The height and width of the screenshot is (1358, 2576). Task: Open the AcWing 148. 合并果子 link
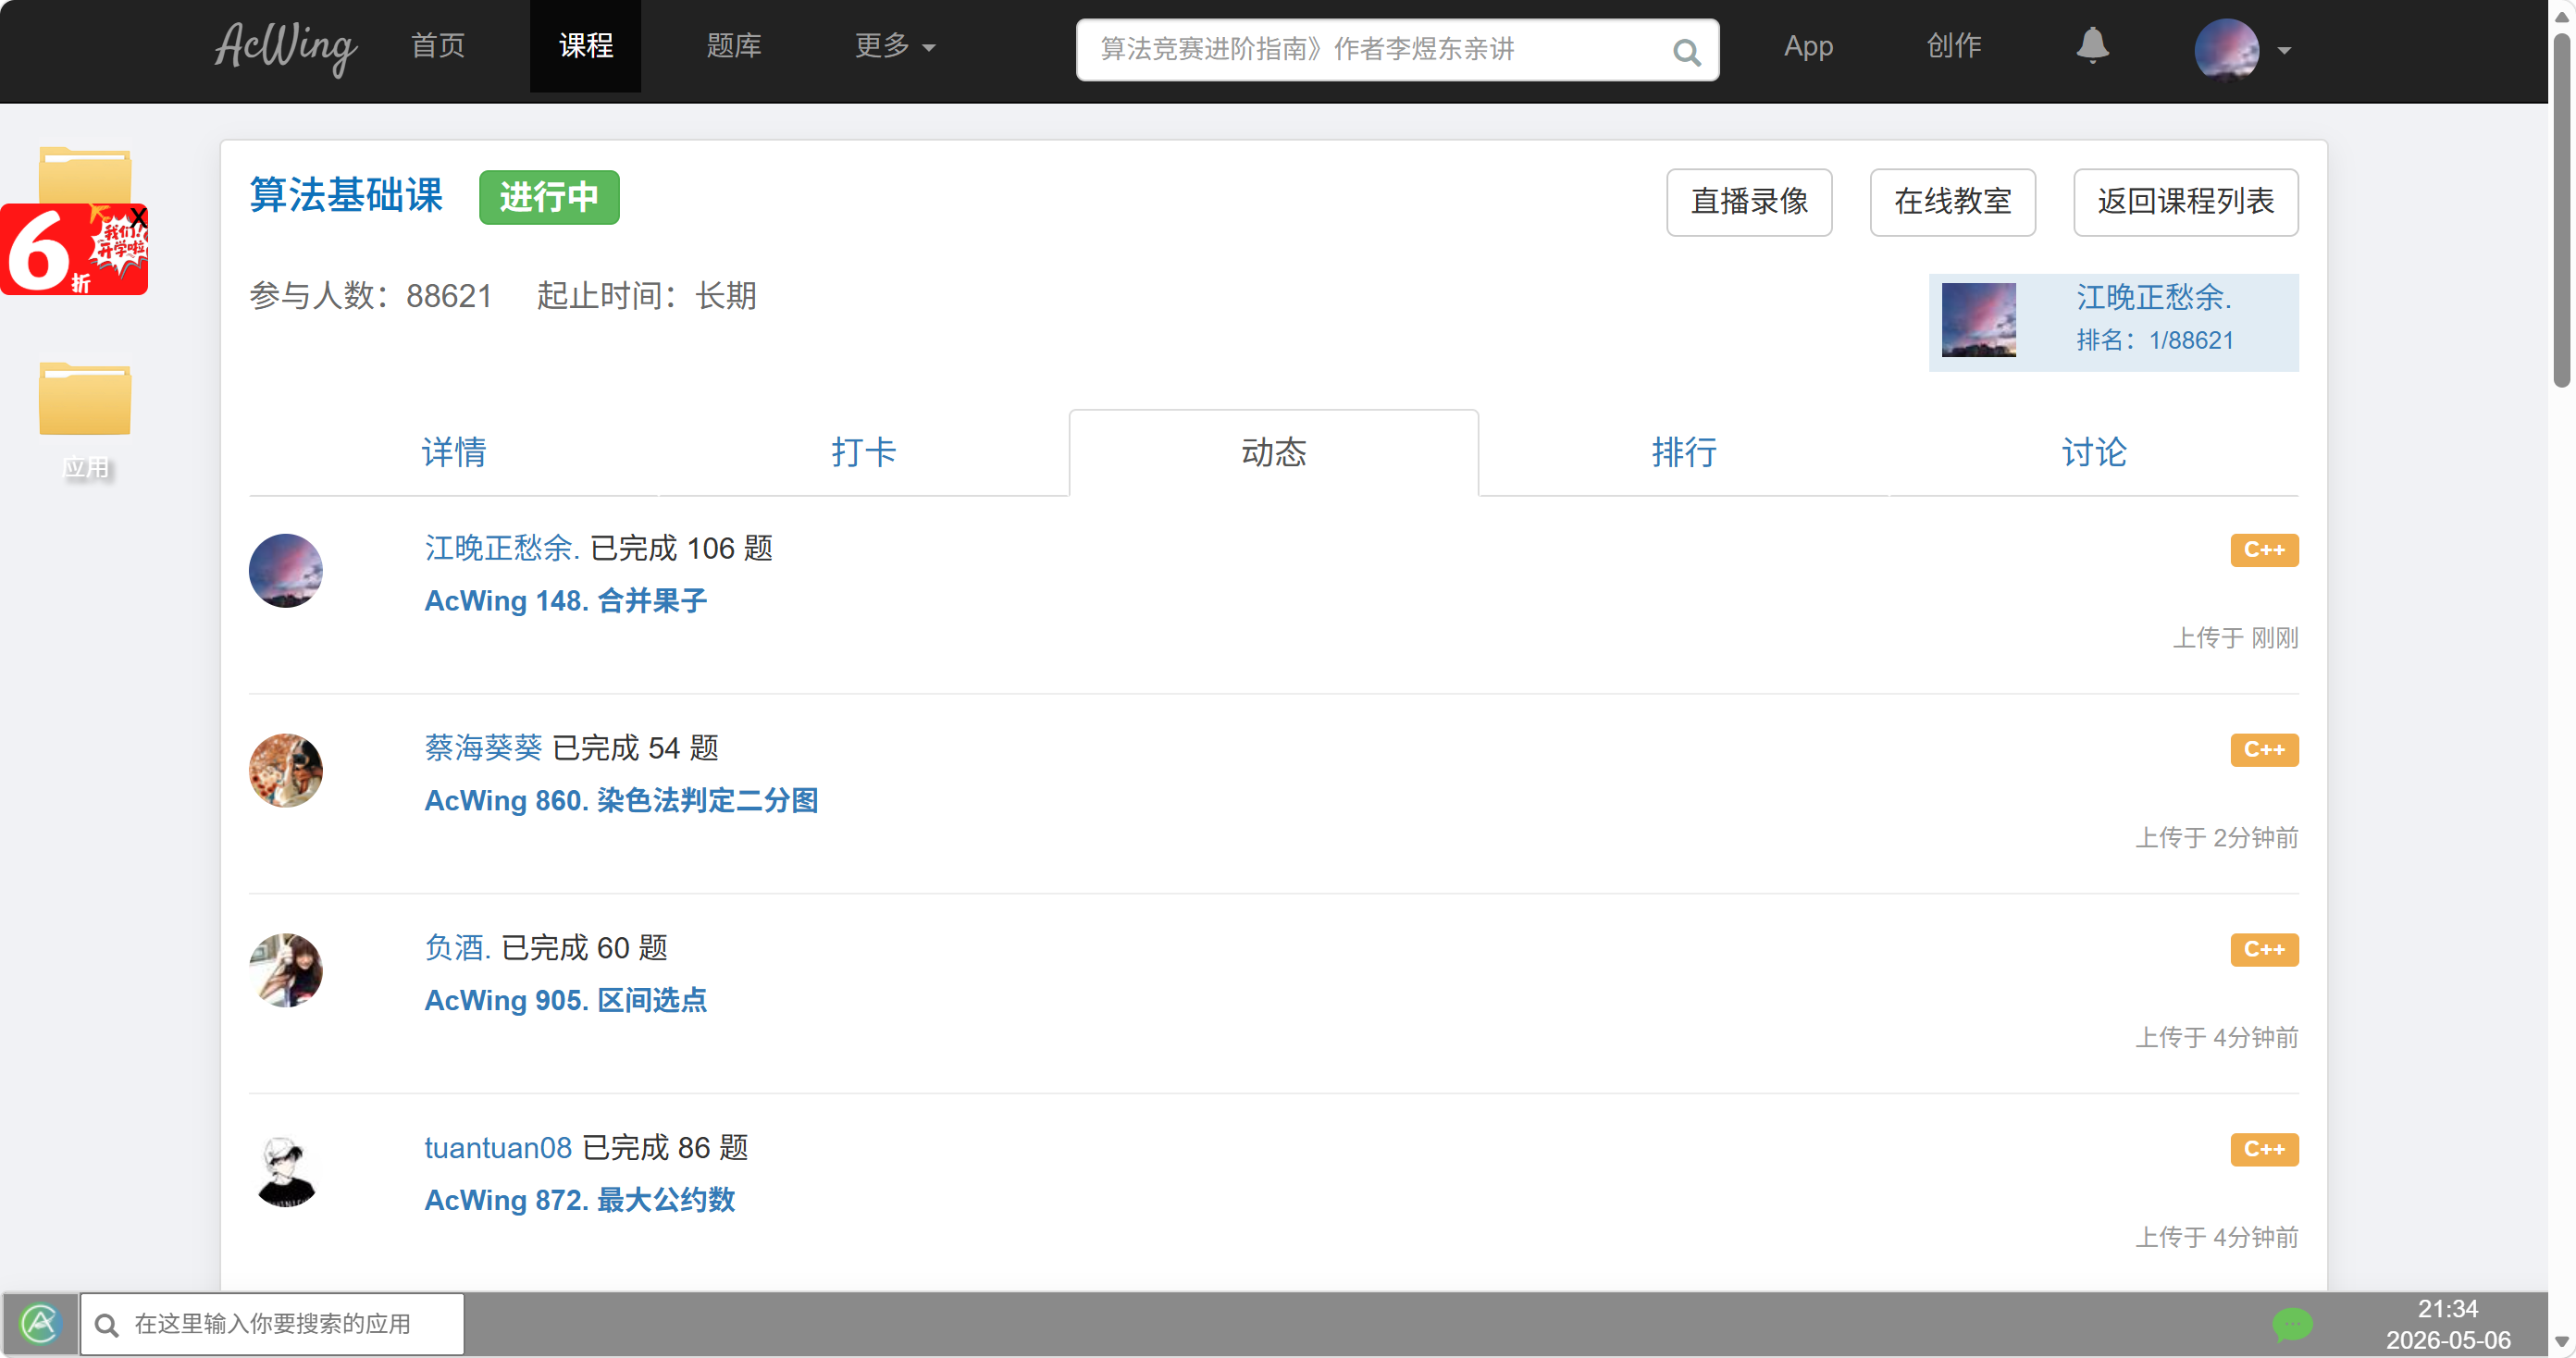point(565,600)
